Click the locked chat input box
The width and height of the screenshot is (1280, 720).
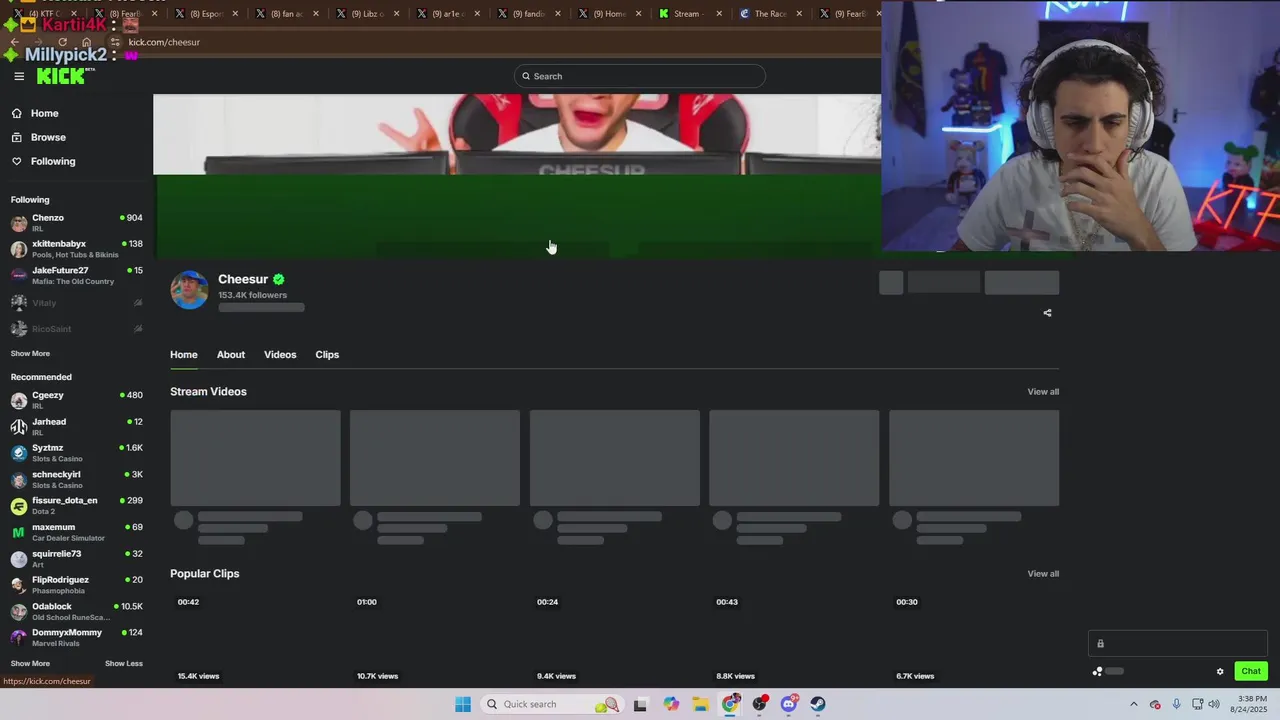point(1178,644)
